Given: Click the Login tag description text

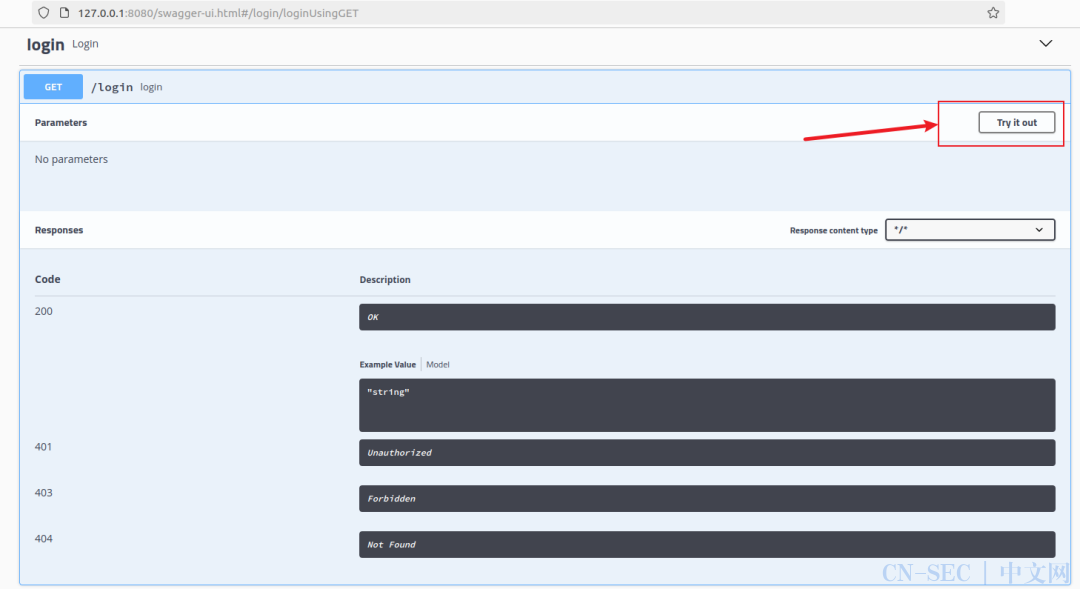Looking at the screenshot, I should tap(85, 43).
